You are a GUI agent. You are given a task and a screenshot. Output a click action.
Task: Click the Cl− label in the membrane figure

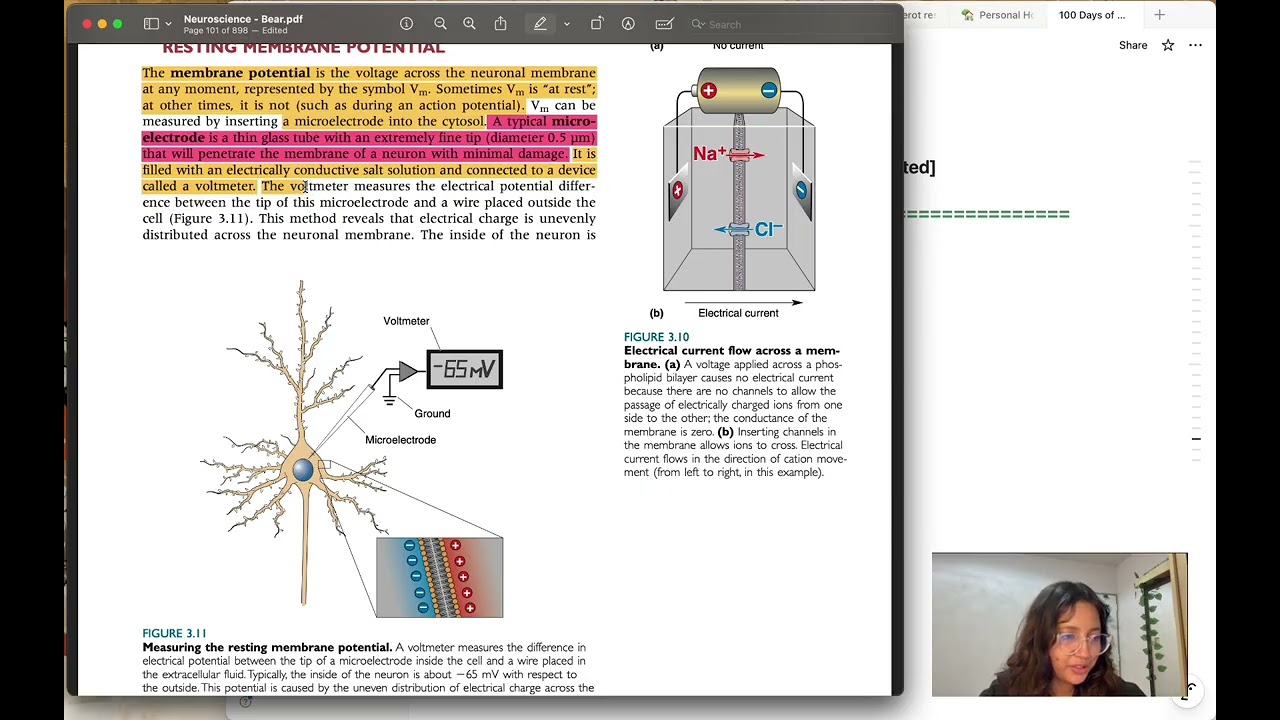coord(768,229)
